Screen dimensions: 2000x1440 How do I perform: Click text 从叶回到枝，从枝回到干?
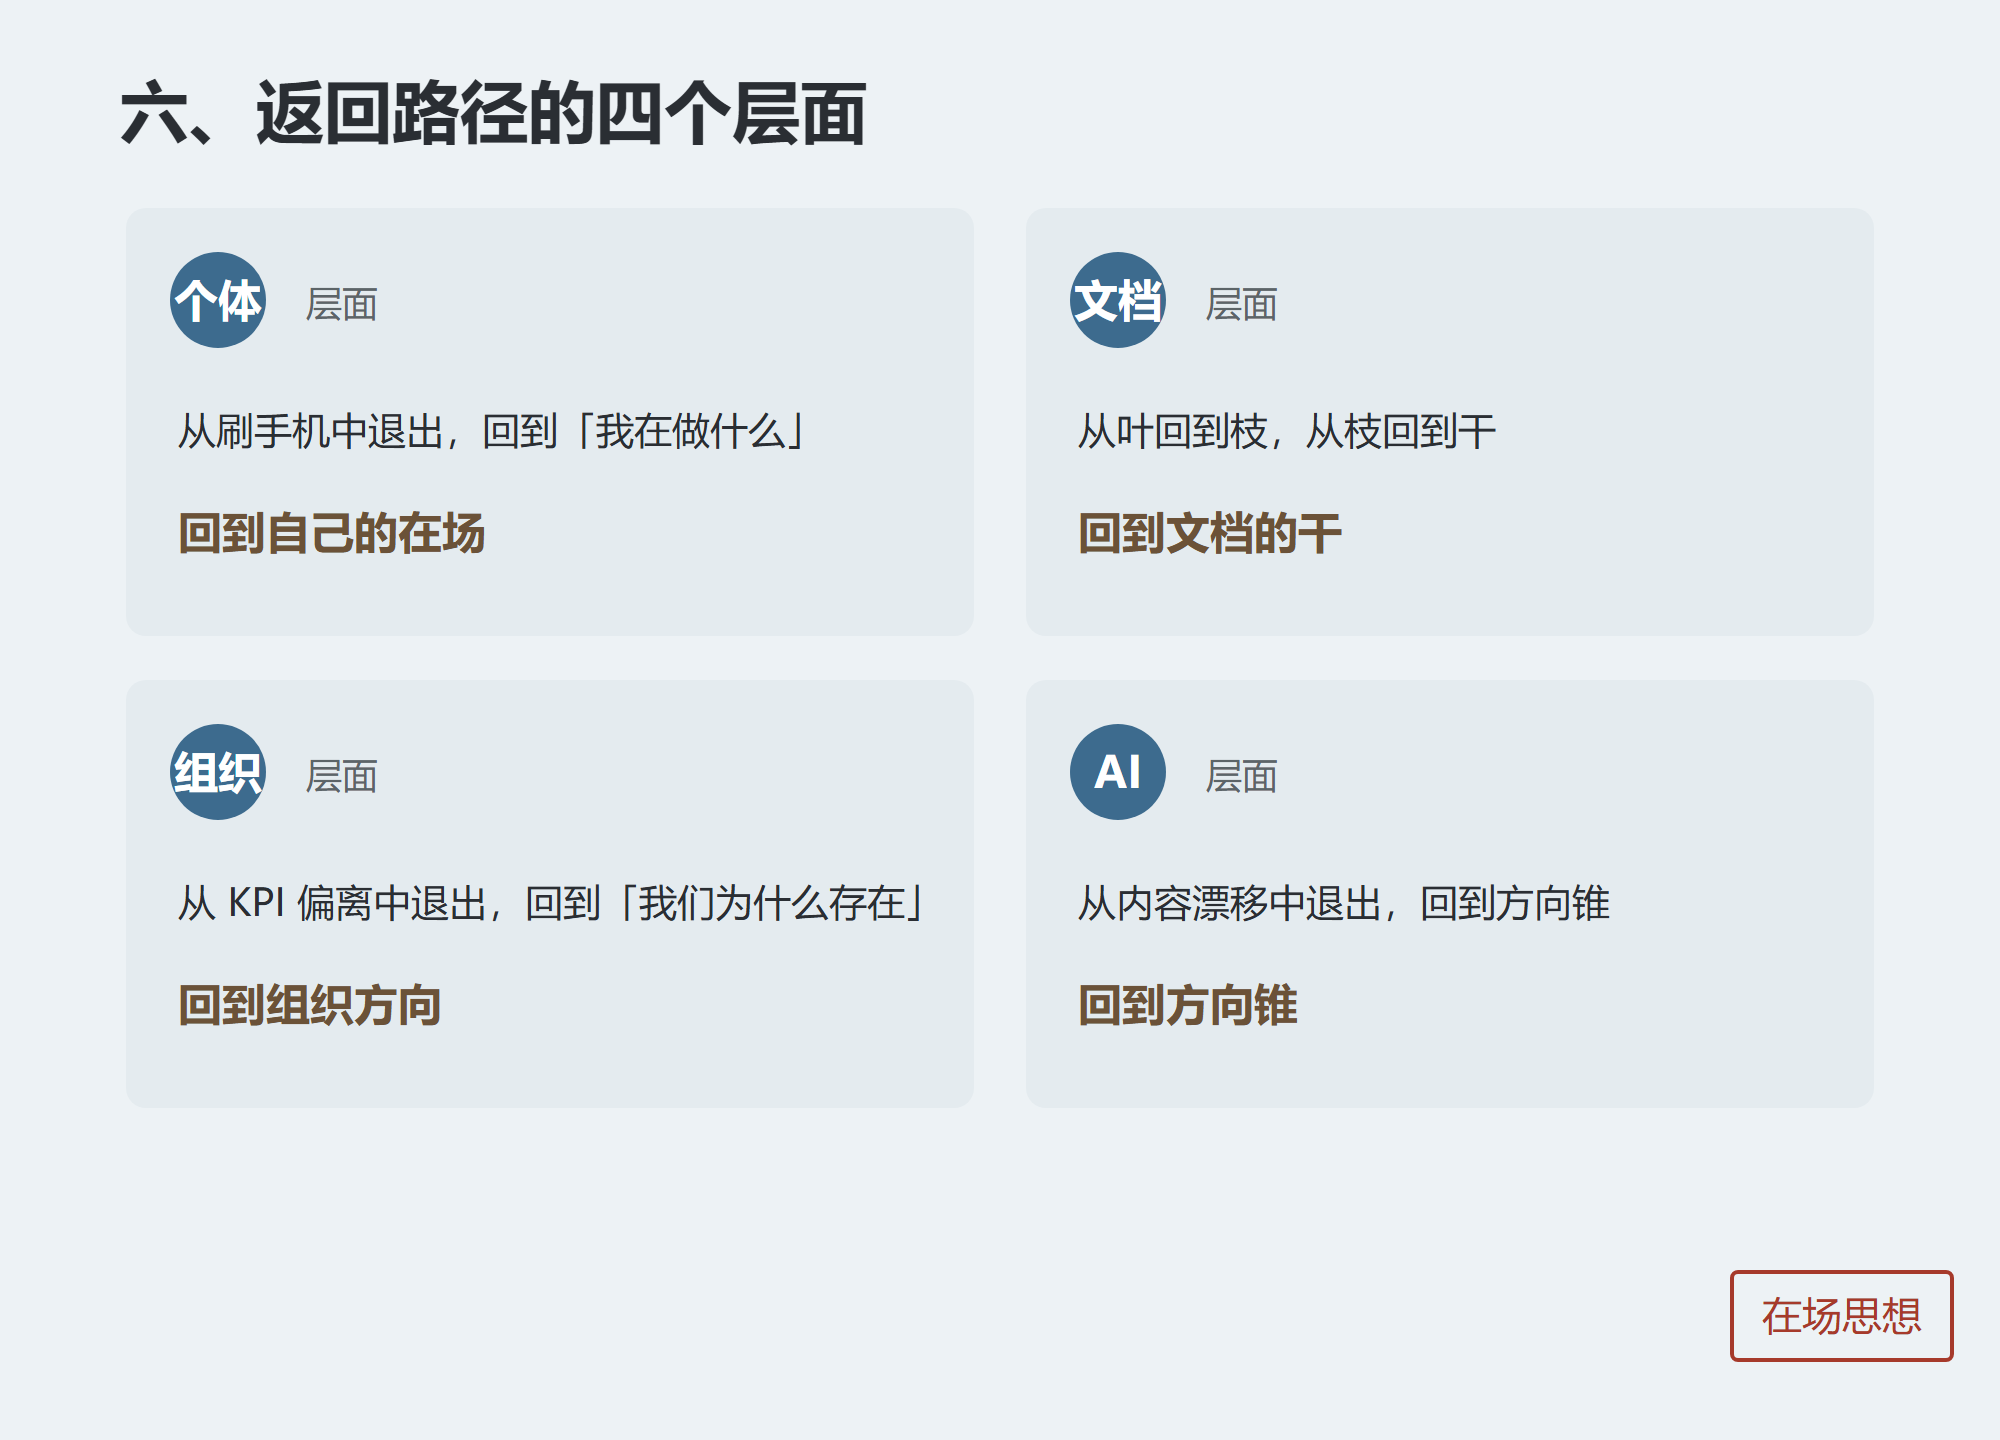(x=1287, y=432)
